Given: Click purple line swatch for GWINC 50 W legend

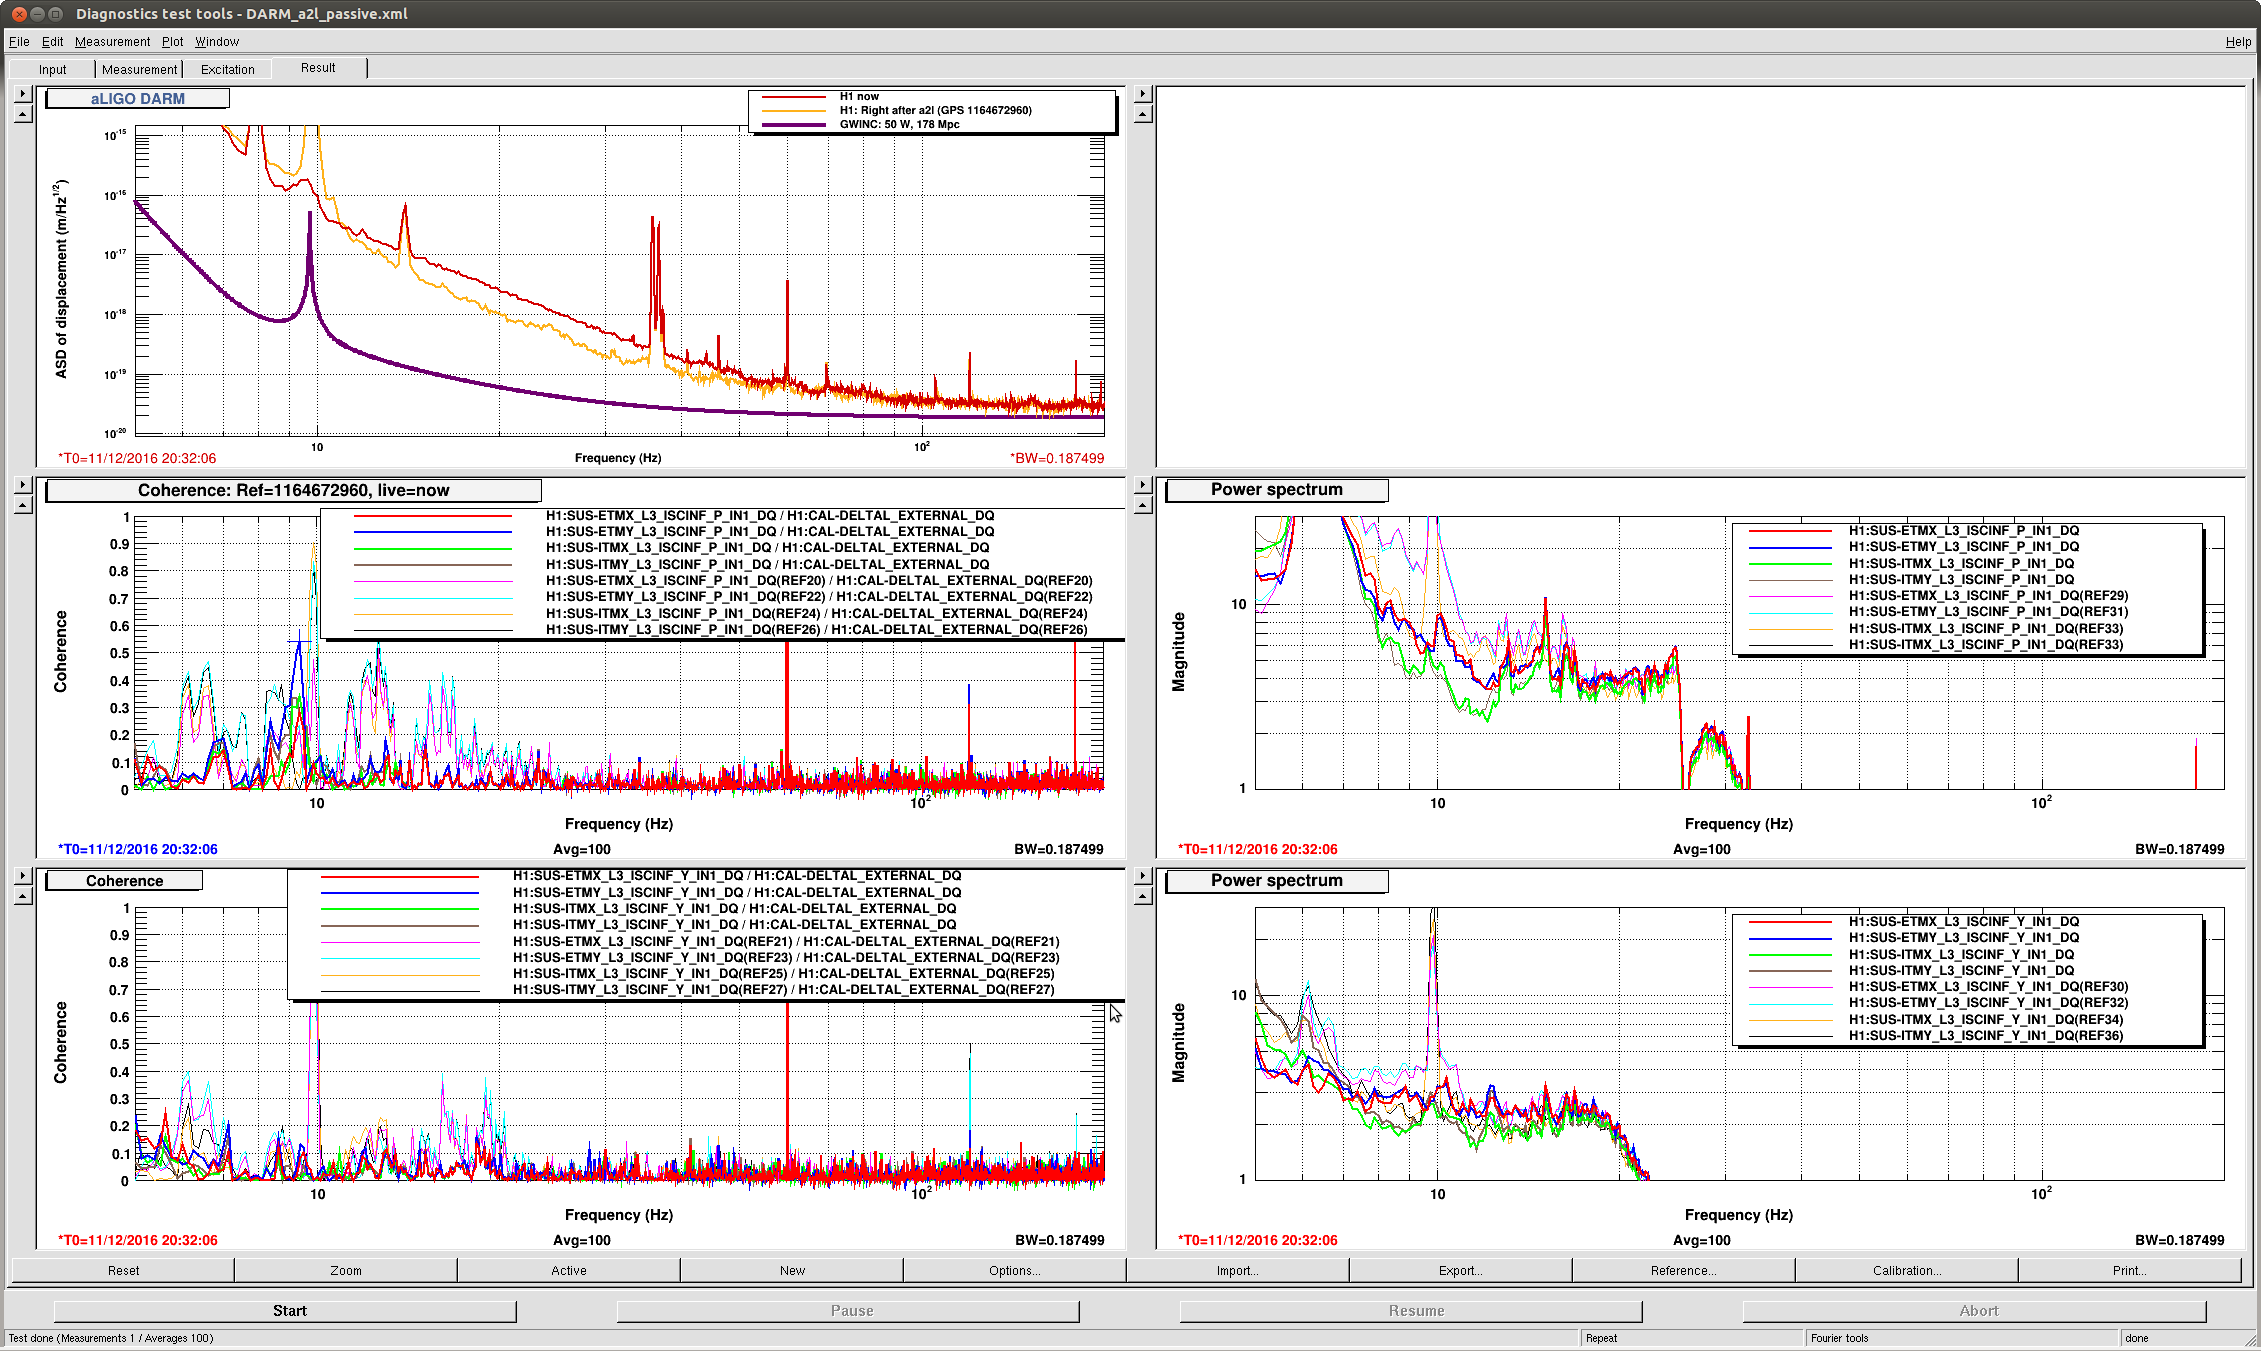Looking at the screenshot, I should click(794, 125).
